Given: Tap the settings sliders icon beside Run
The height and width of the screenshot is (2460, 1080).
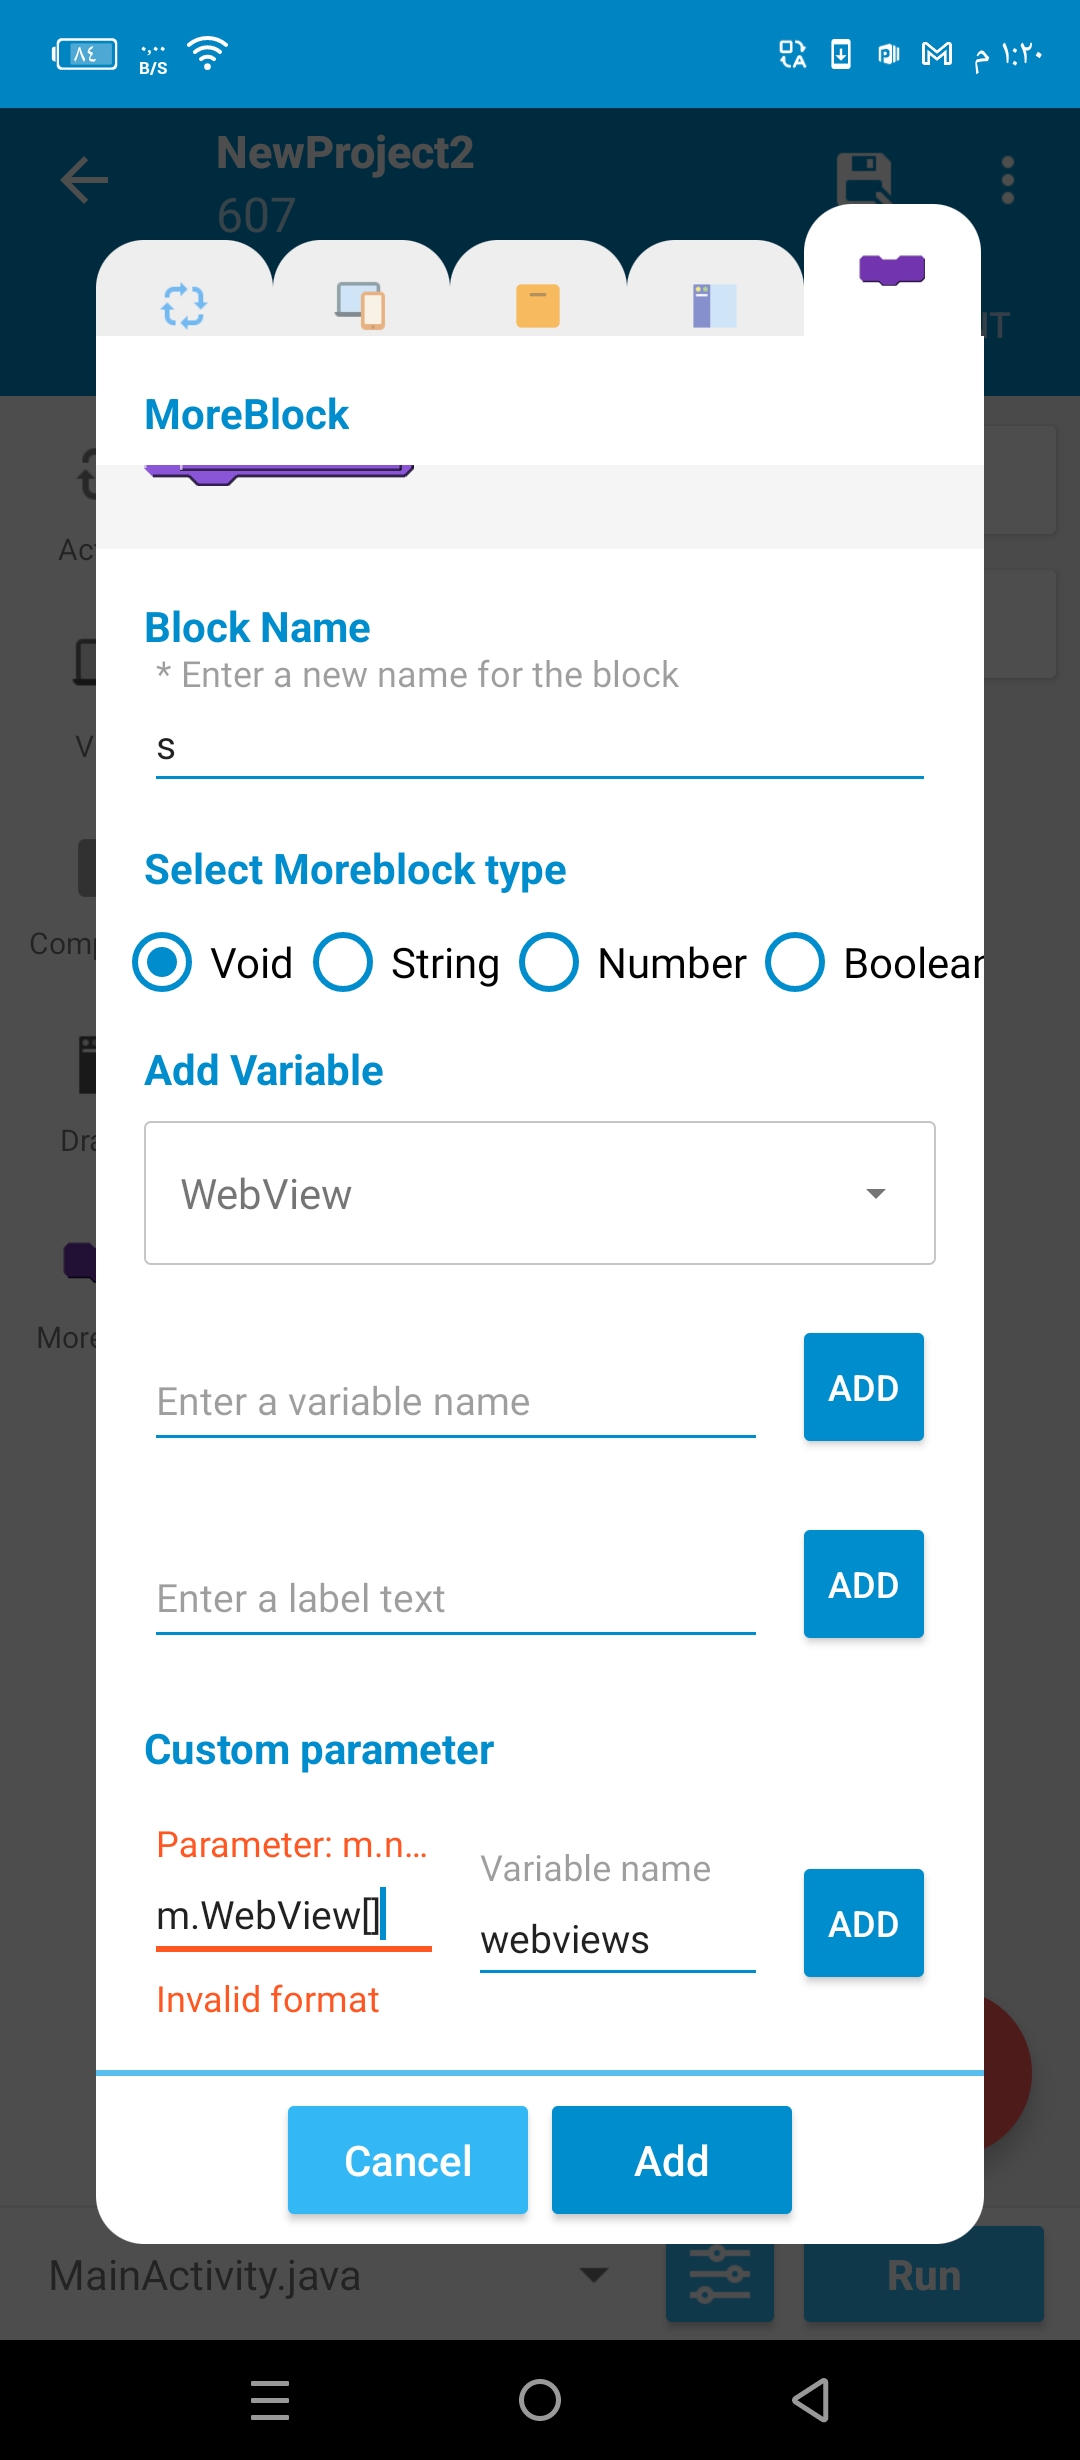Looking at the screenshot, I should click(720, 2274).
